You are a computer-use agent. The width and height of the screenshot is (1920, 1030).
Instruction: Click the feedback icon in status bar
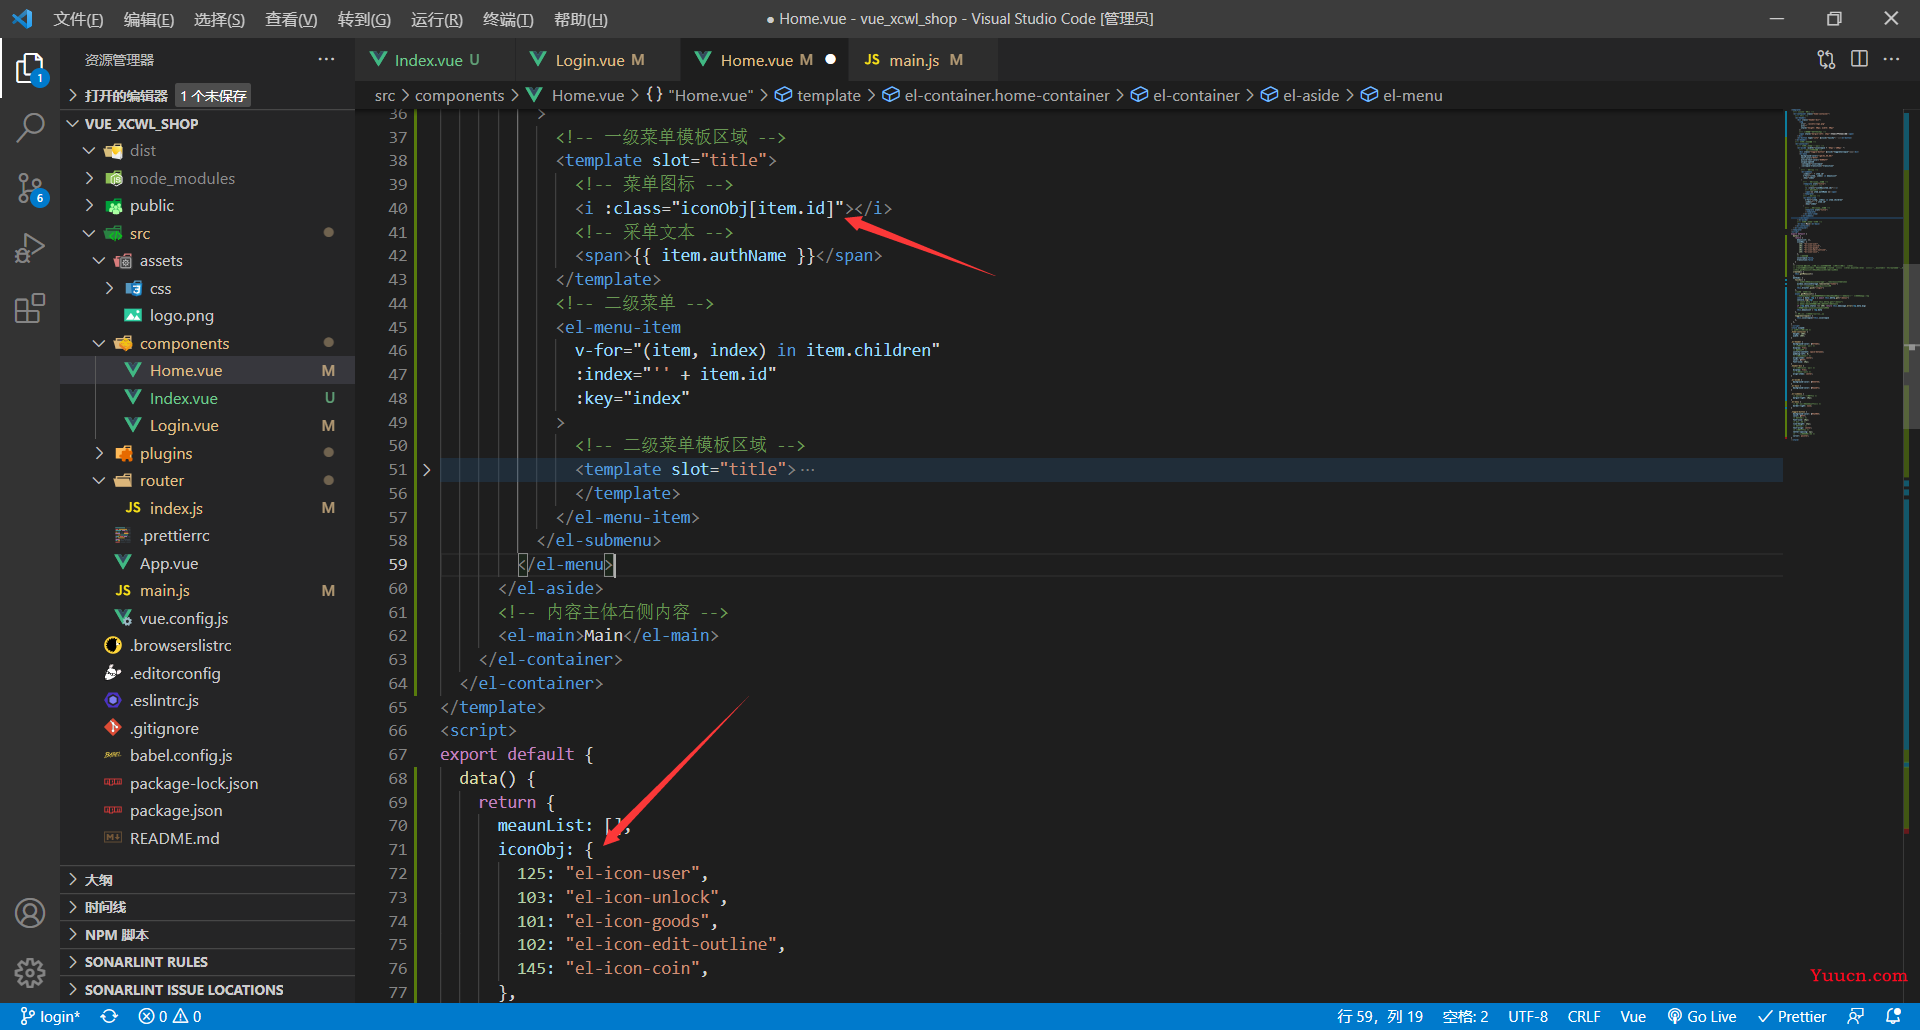1855,1016
